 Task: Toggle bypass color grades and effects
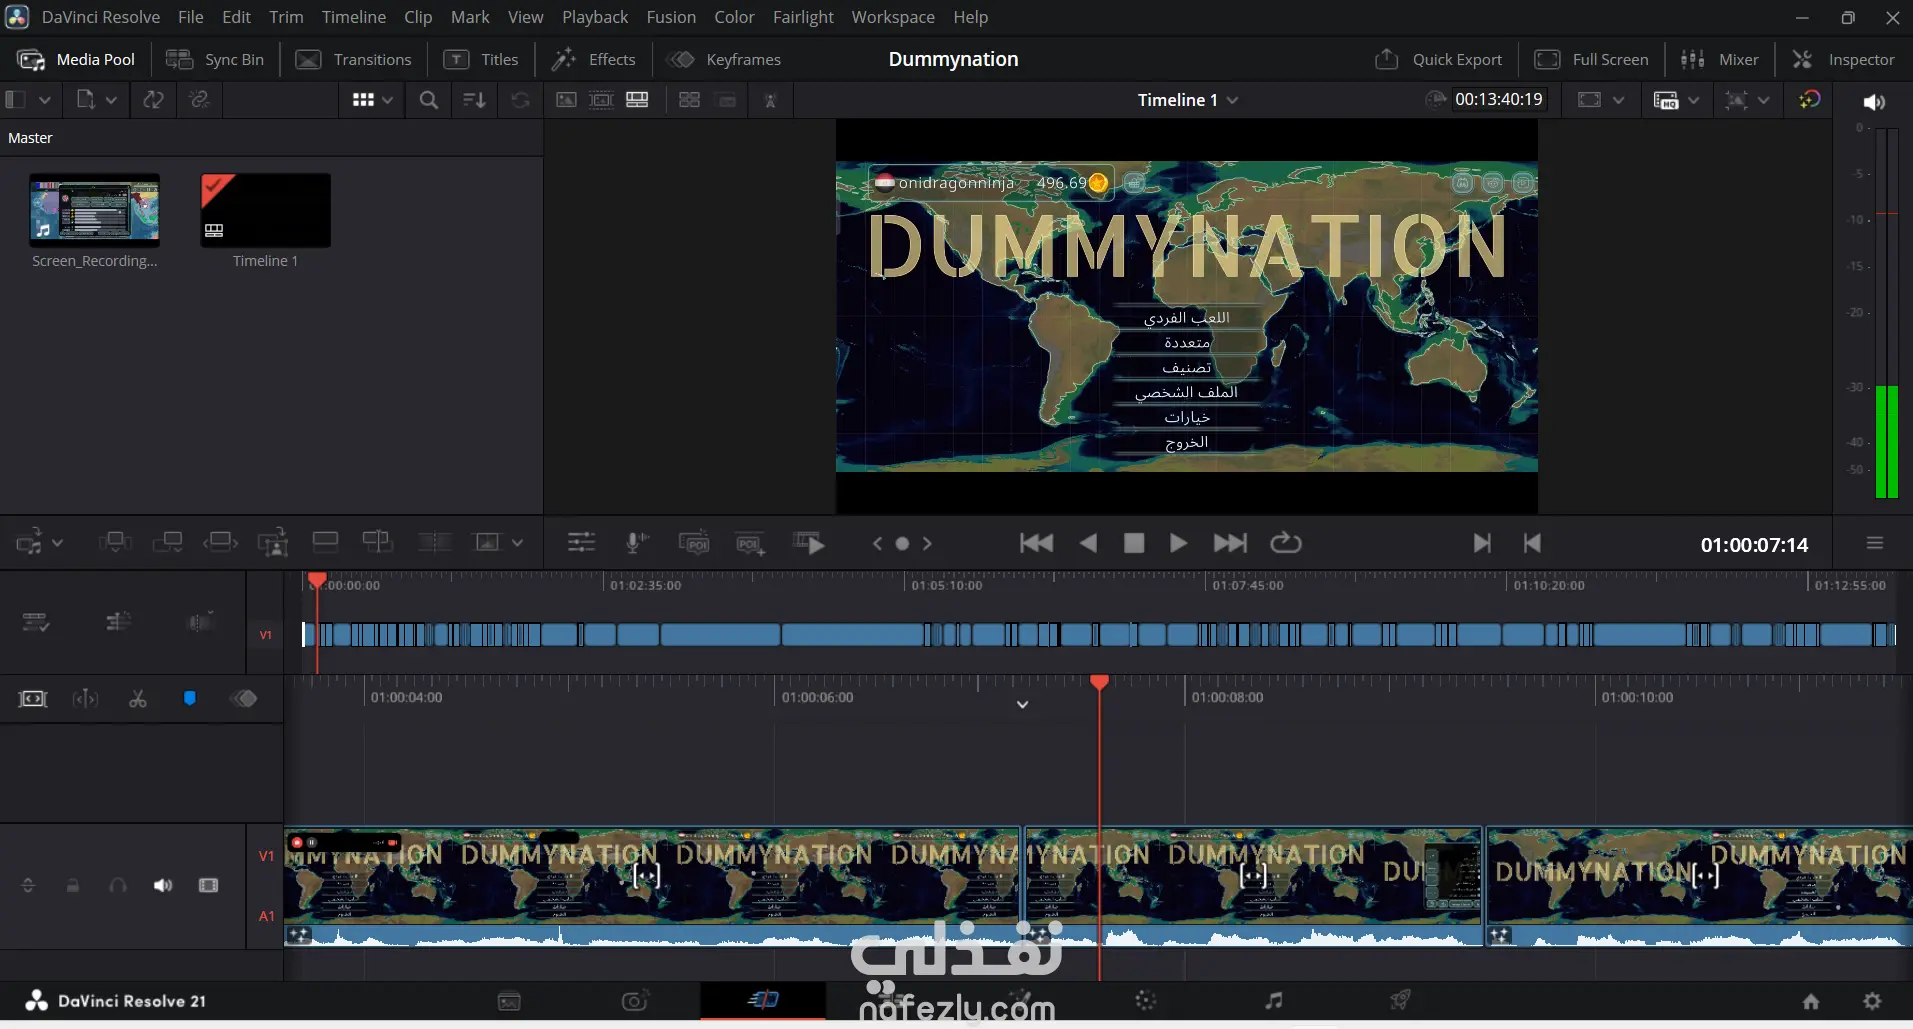[1809, 100]
